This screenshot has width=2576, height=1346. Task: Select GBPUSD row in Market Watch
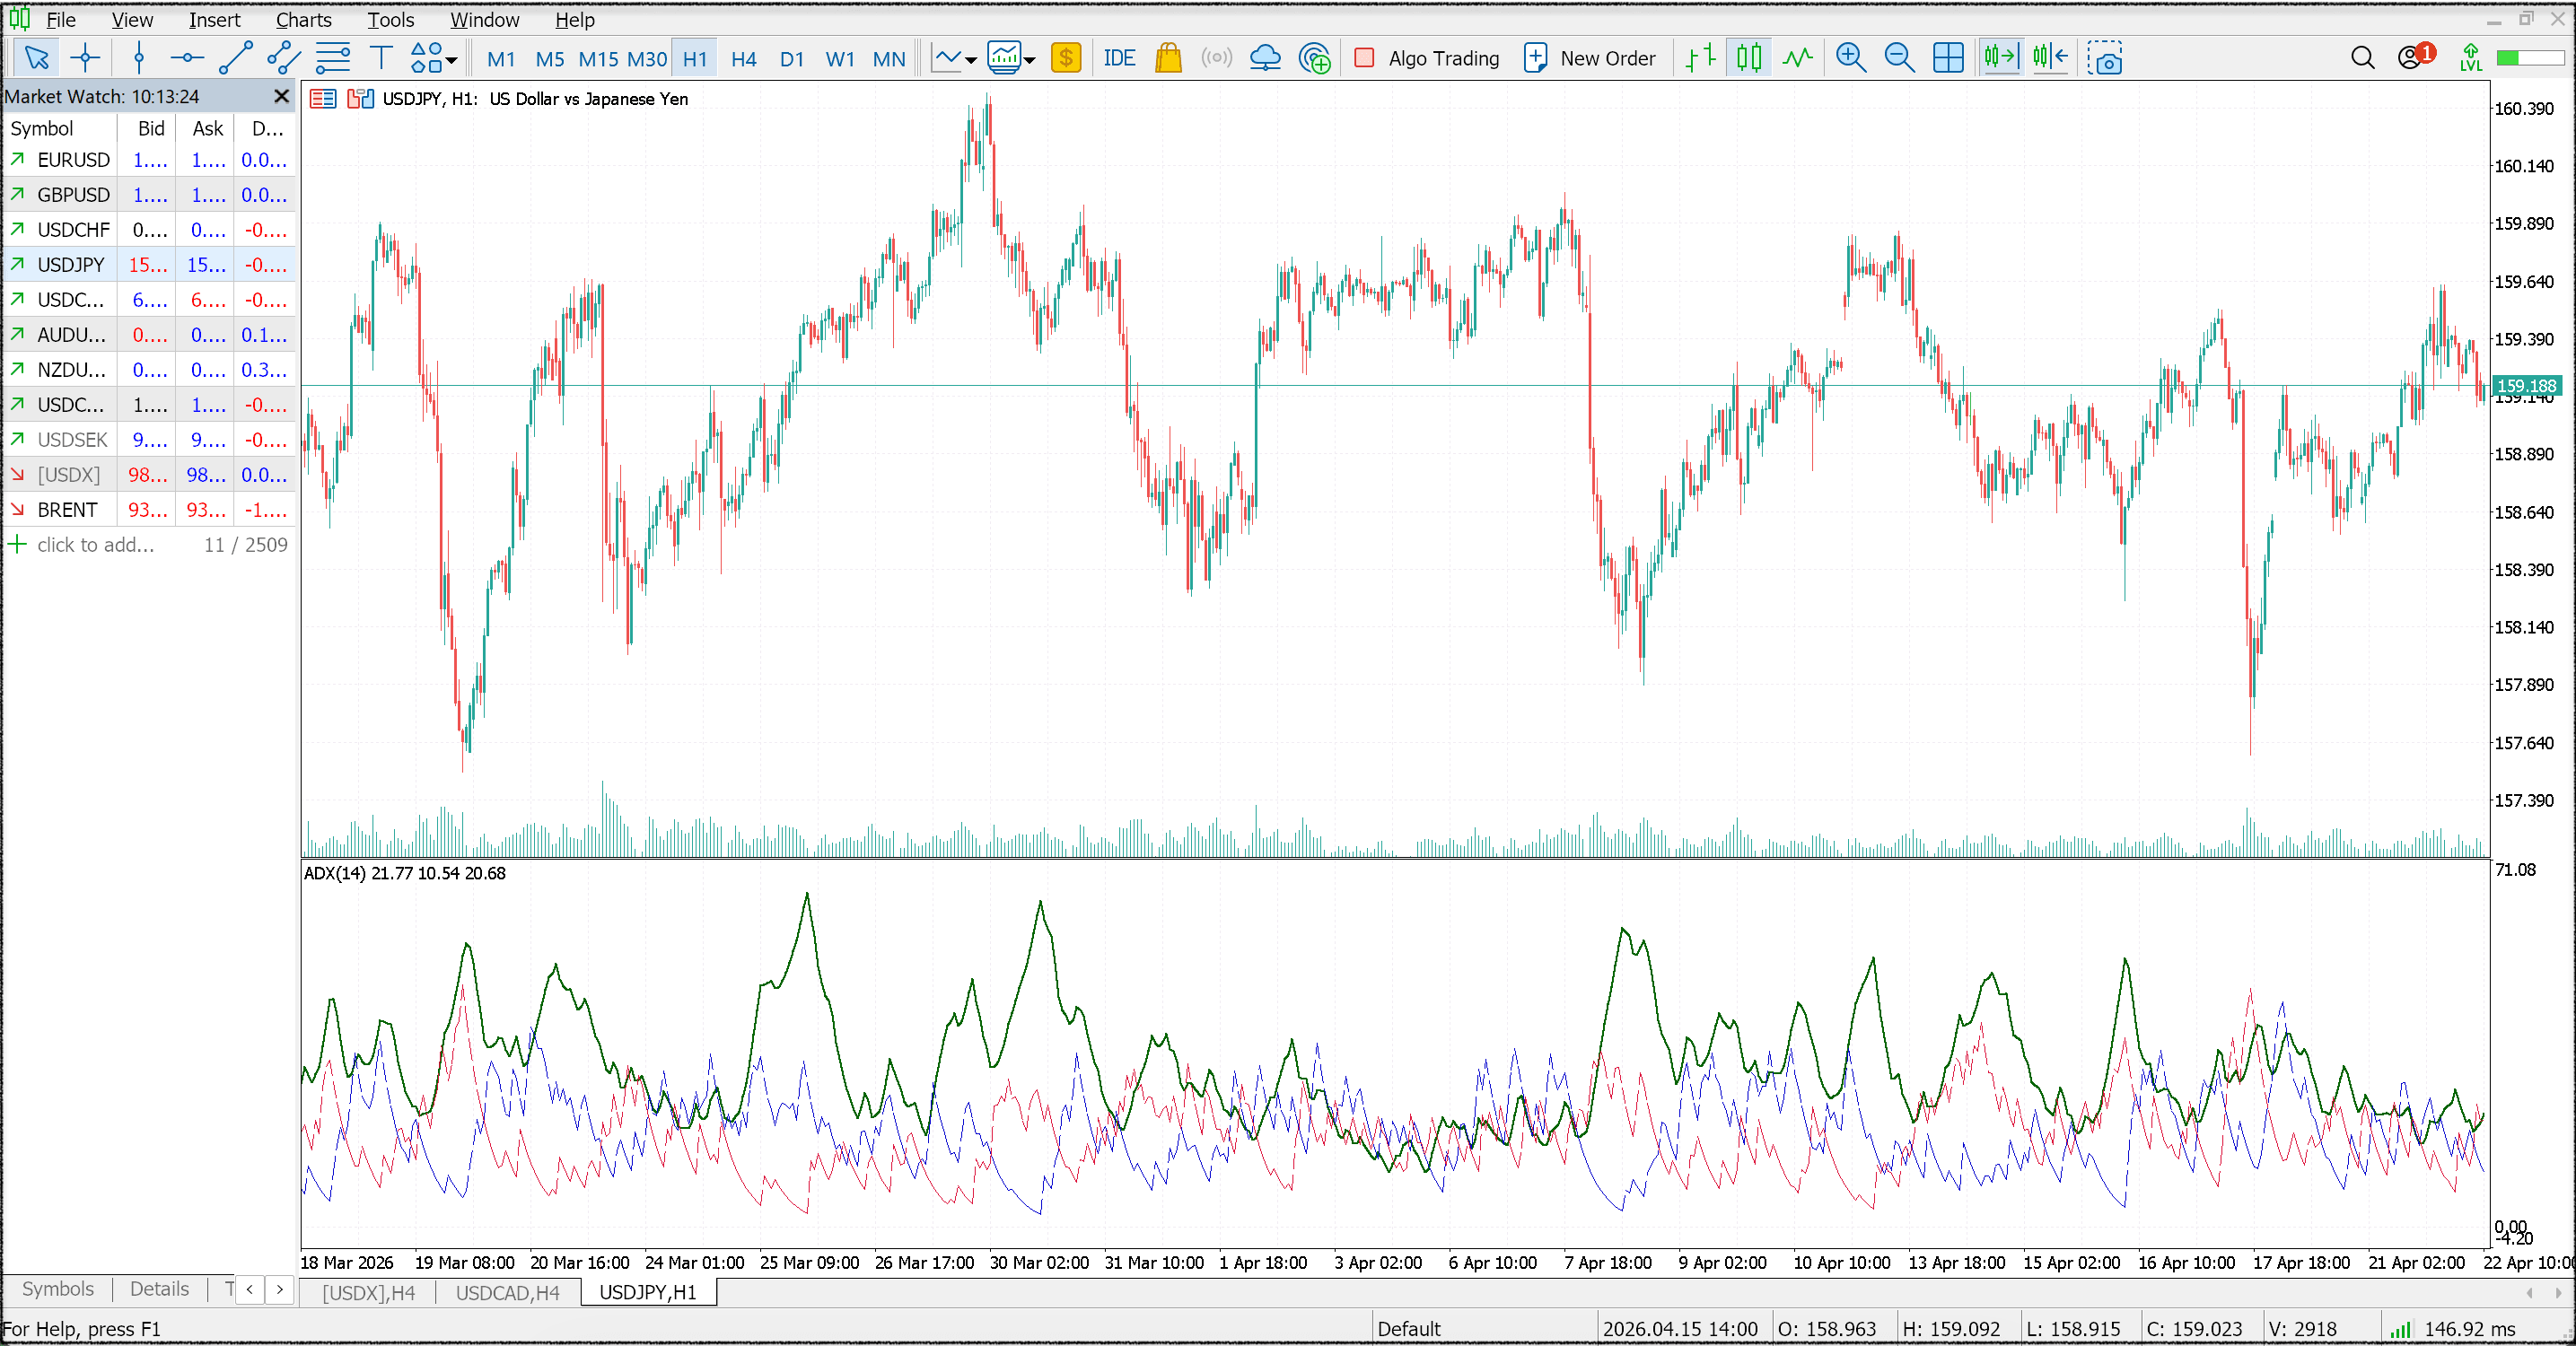(x=150, y=195)
